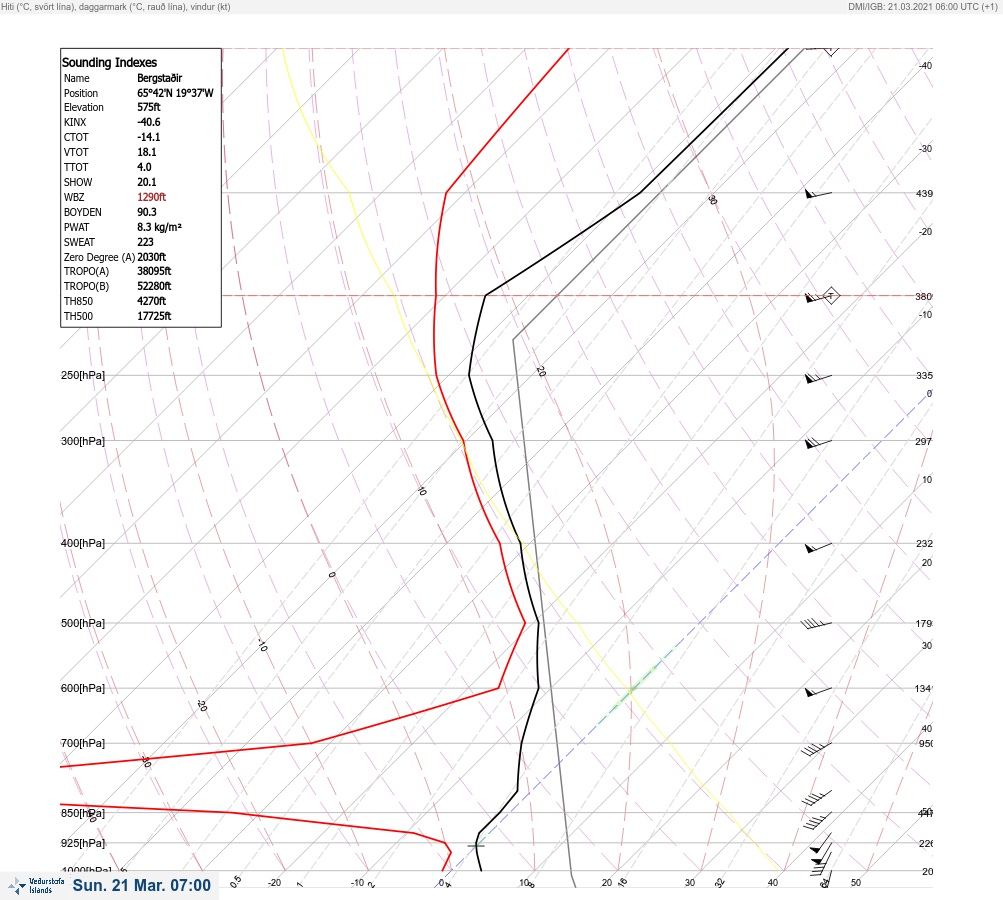Click the '925[hPa]' pressure label
The image size is (1003, 900).
(x=83, y=843)
